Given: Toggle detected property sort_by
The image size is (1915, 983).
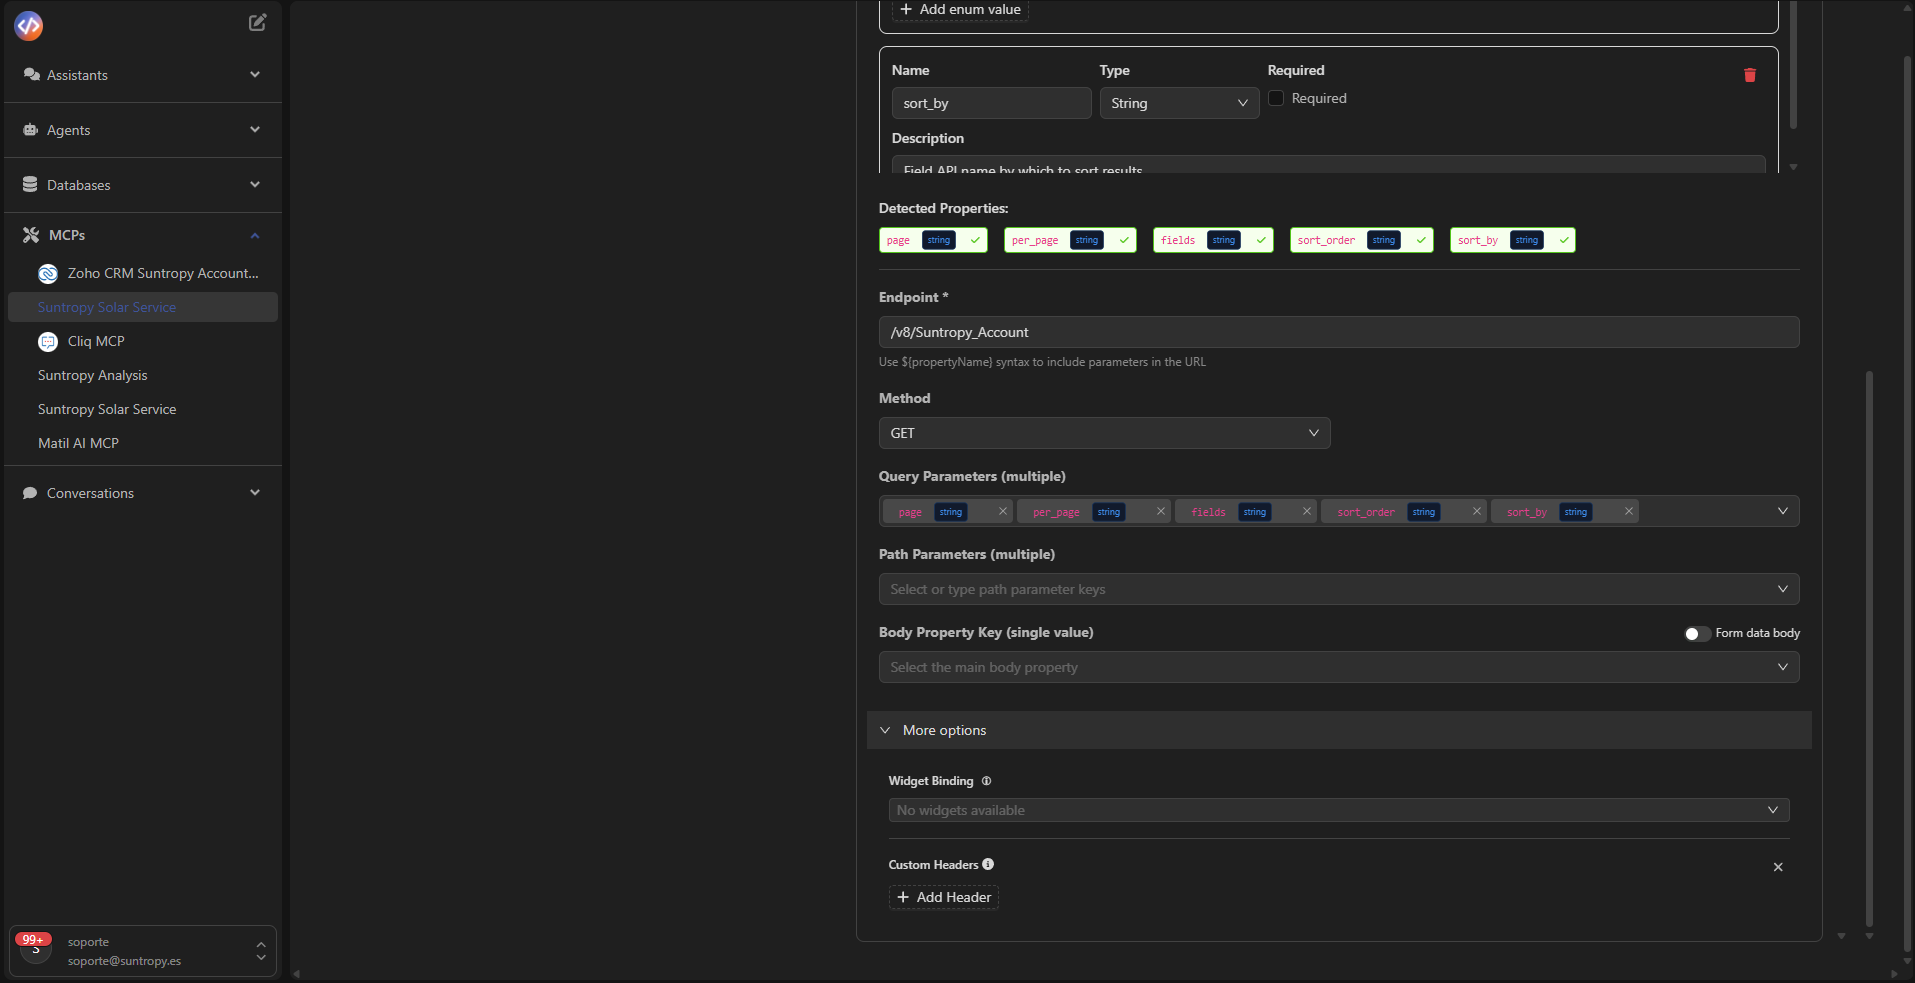Looking at the screenshot, I should point(1512,240).
